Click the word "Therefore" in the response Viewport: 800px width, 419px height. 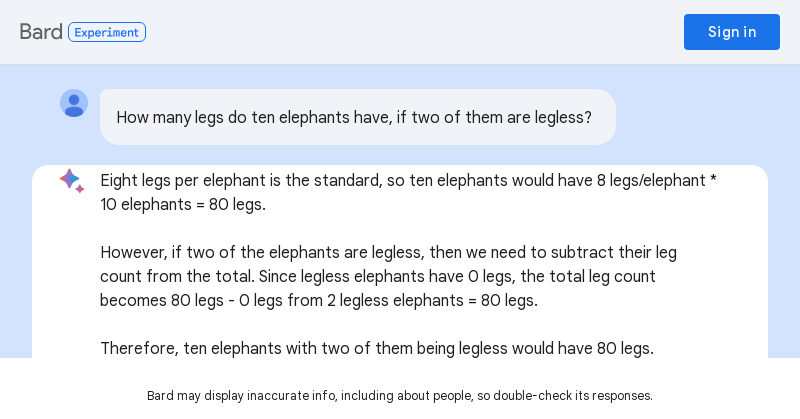point(138,349)
